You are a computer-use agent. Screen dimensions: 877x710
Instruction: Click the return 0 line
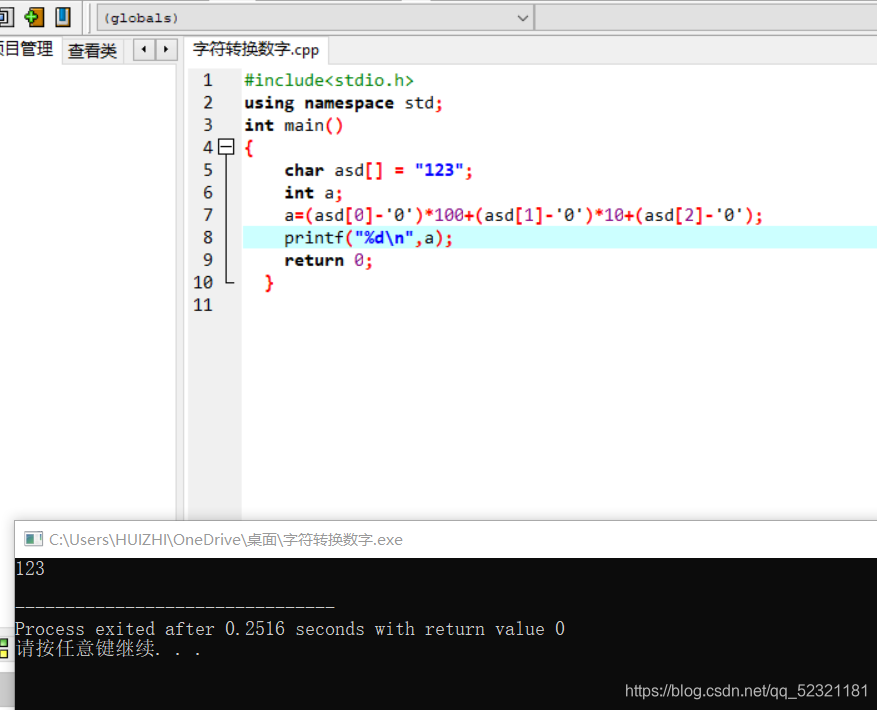click(328, 260)
